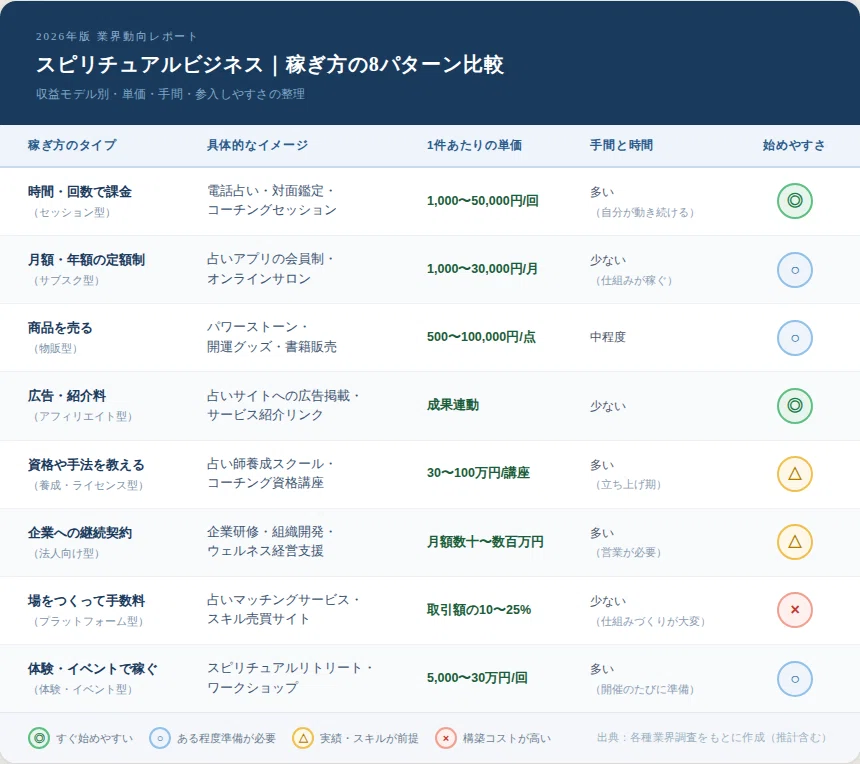
Task: Click the legend double-circle icon beside すぐ始めやすい
Action: pos(39,738)
